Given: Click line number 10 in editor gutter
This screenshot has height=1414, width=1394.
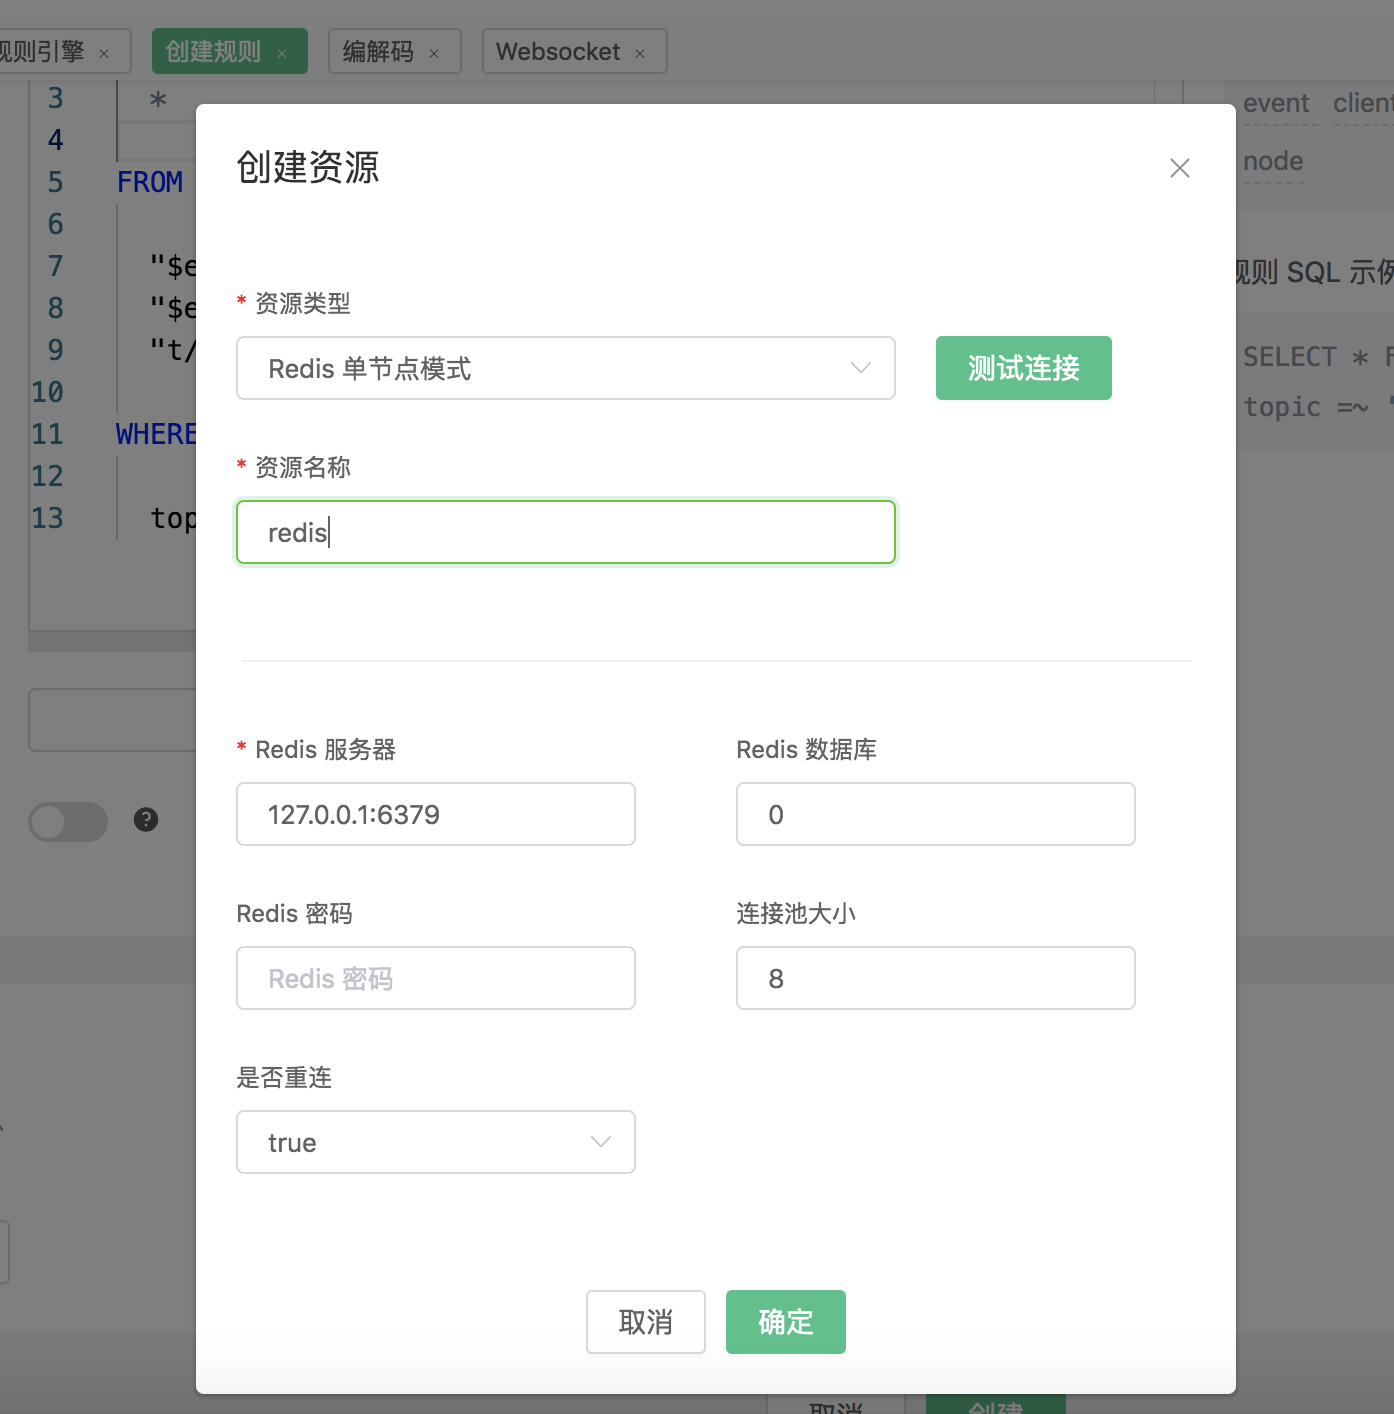Looking at the screenshot, I should pos(47,392).
